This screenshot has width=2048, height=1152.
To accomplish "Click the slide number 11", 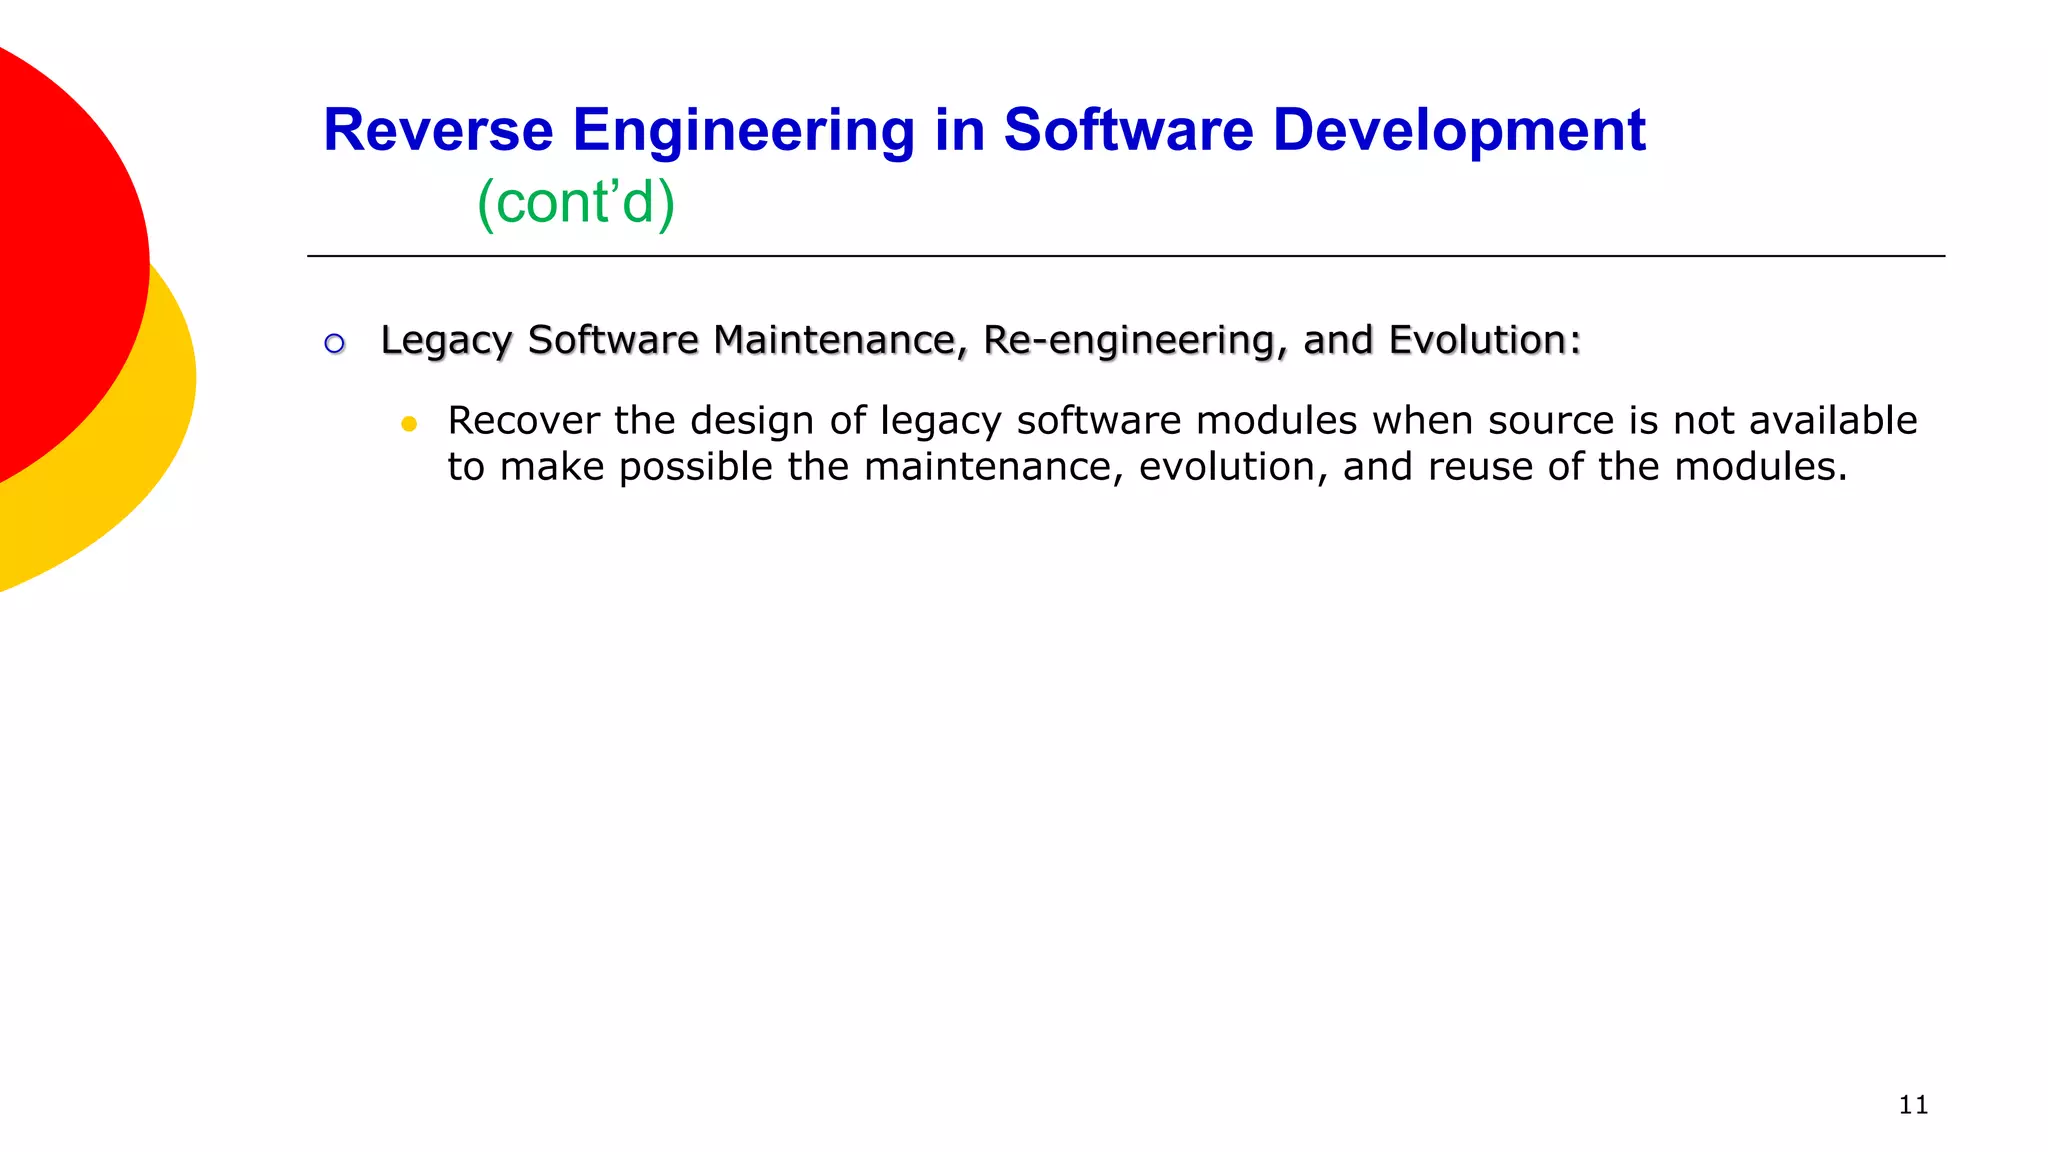I will pyautogui.click(x=1912, y=1105).
